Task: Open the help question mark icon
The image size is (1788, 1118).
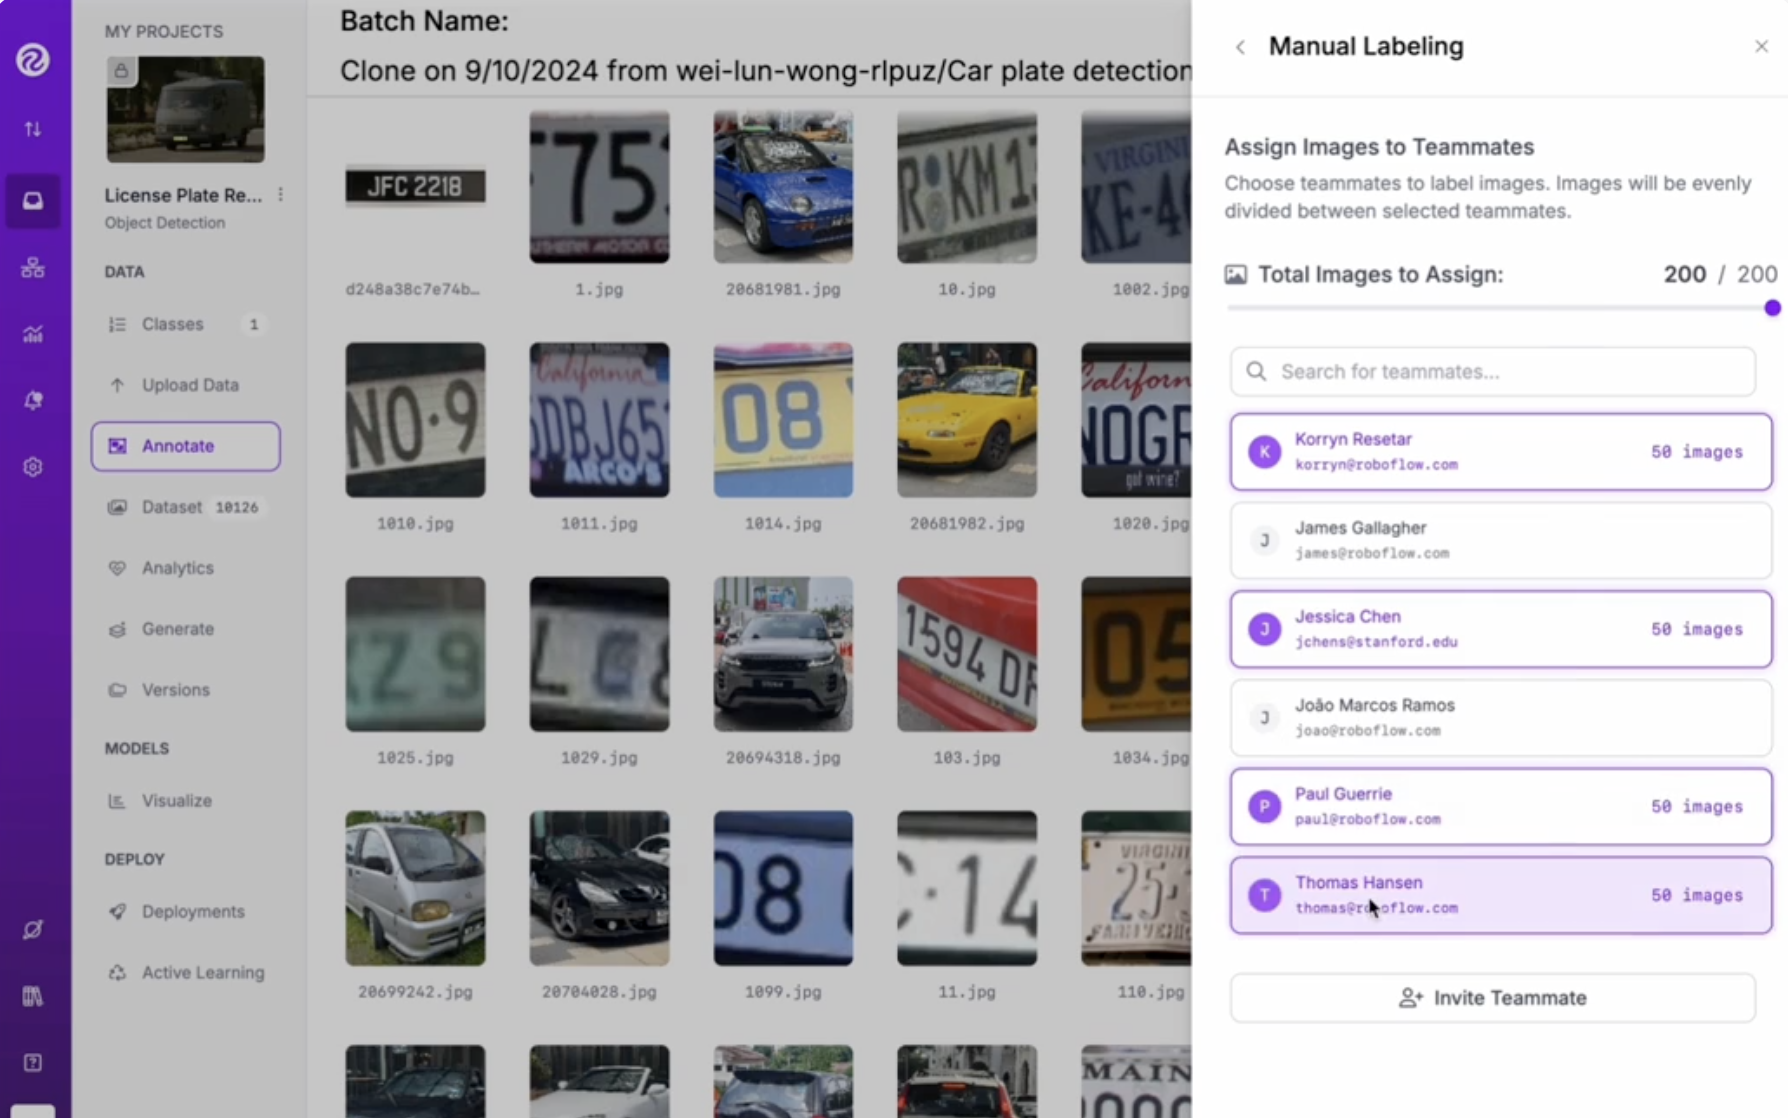Action: point(33,1062)
